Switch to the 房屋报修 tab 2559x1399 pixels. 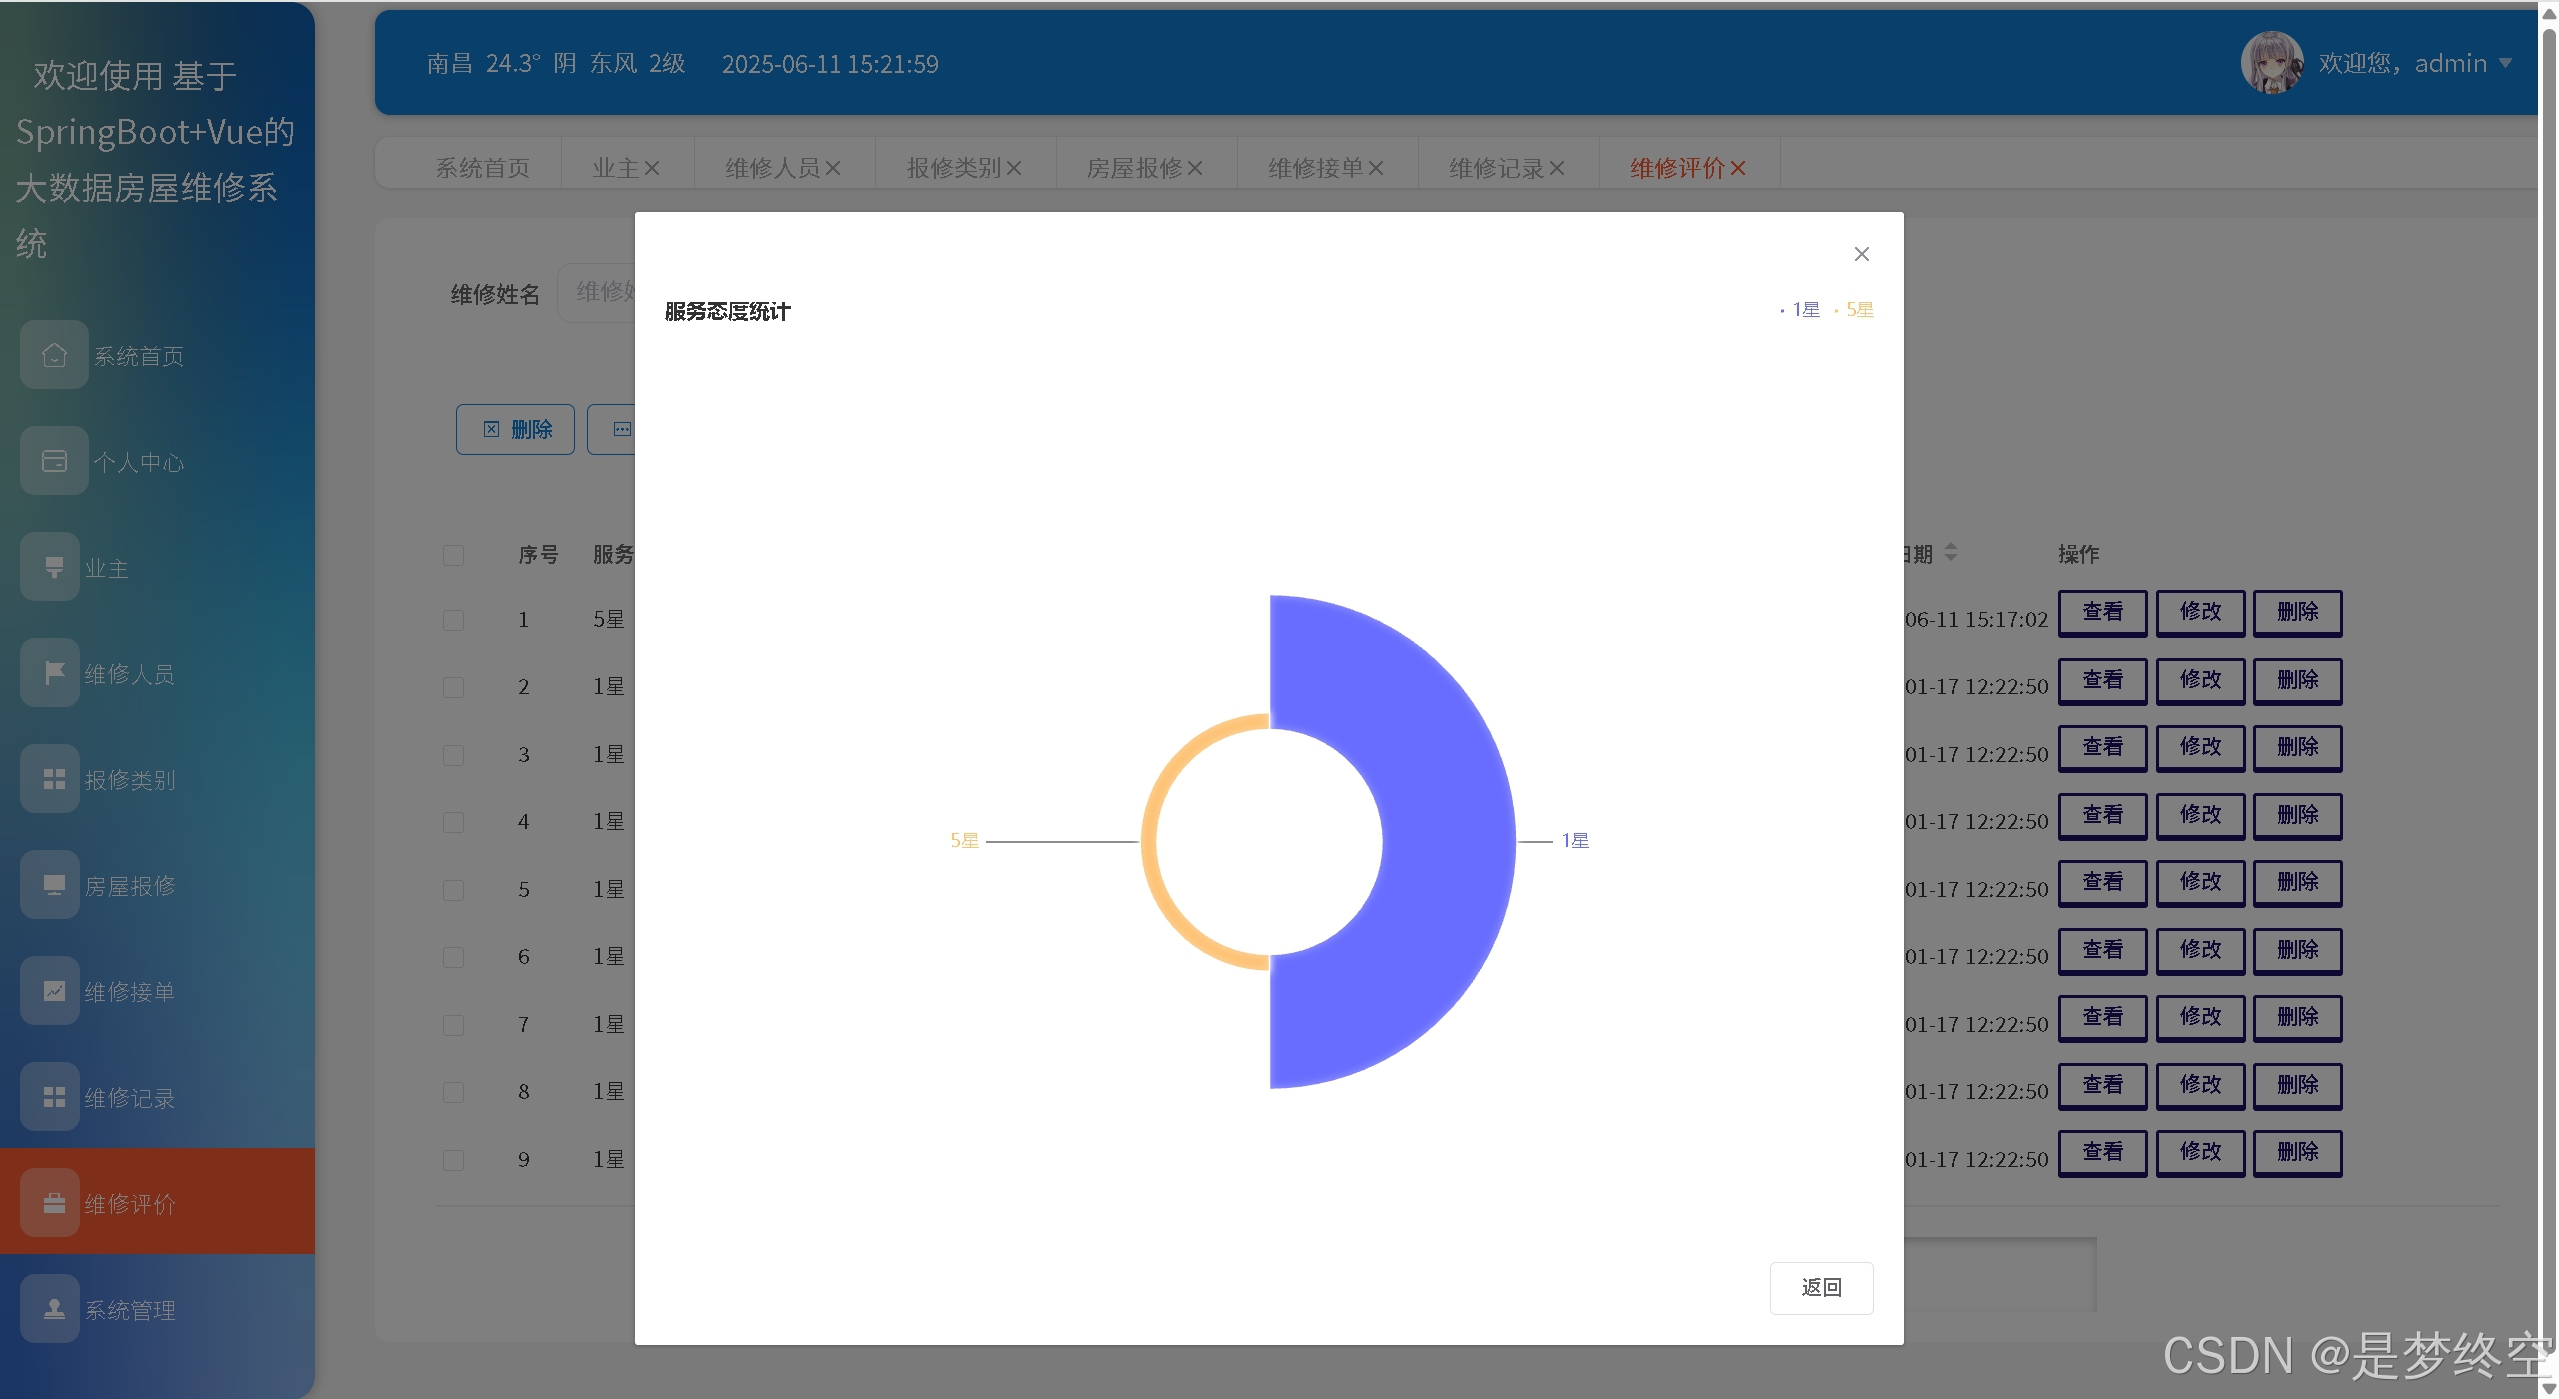pos(1134,168)
